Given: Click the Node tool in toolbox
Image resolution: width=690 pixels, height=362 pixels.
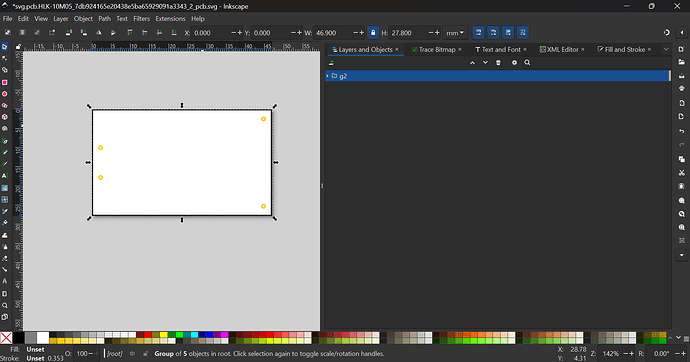Looking at the screenshot, I should tap(5, 59).
